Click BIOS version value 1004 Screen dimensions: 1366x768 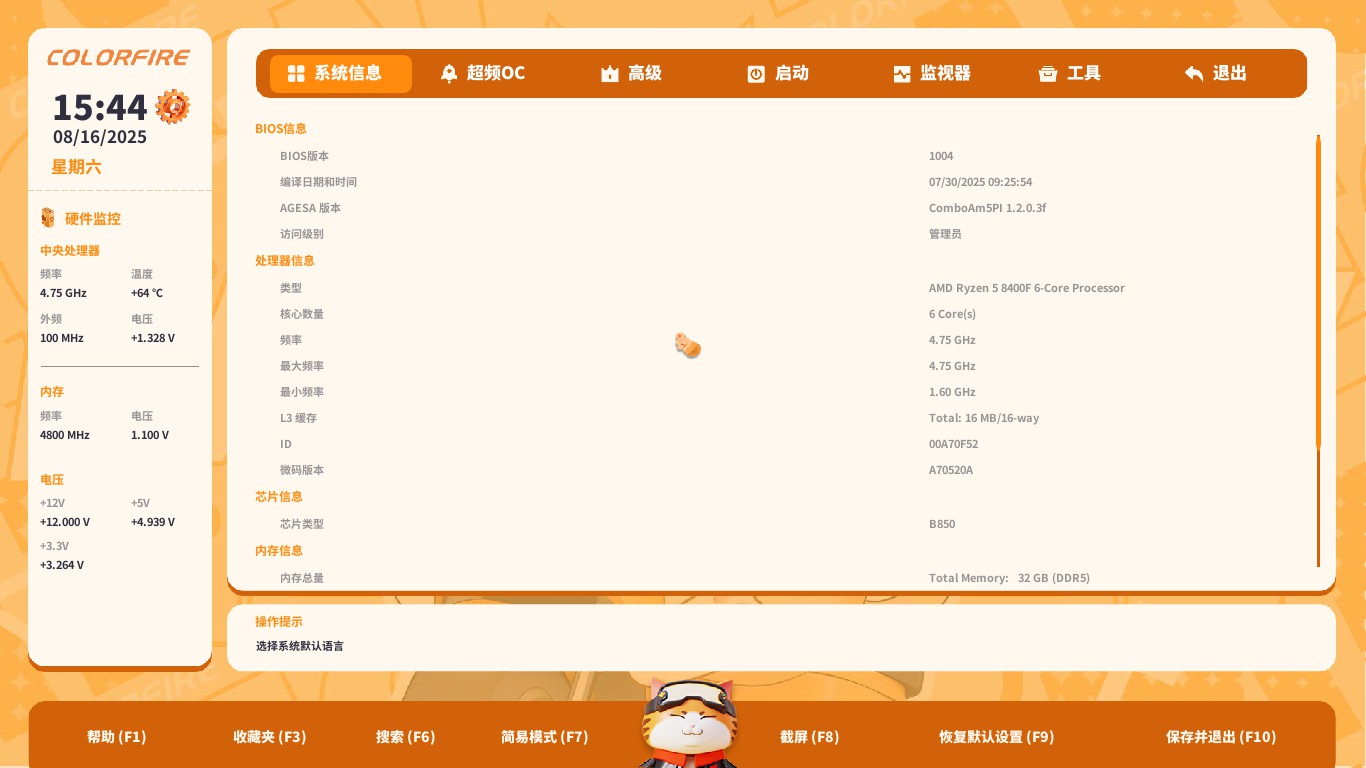pos(941,156)
